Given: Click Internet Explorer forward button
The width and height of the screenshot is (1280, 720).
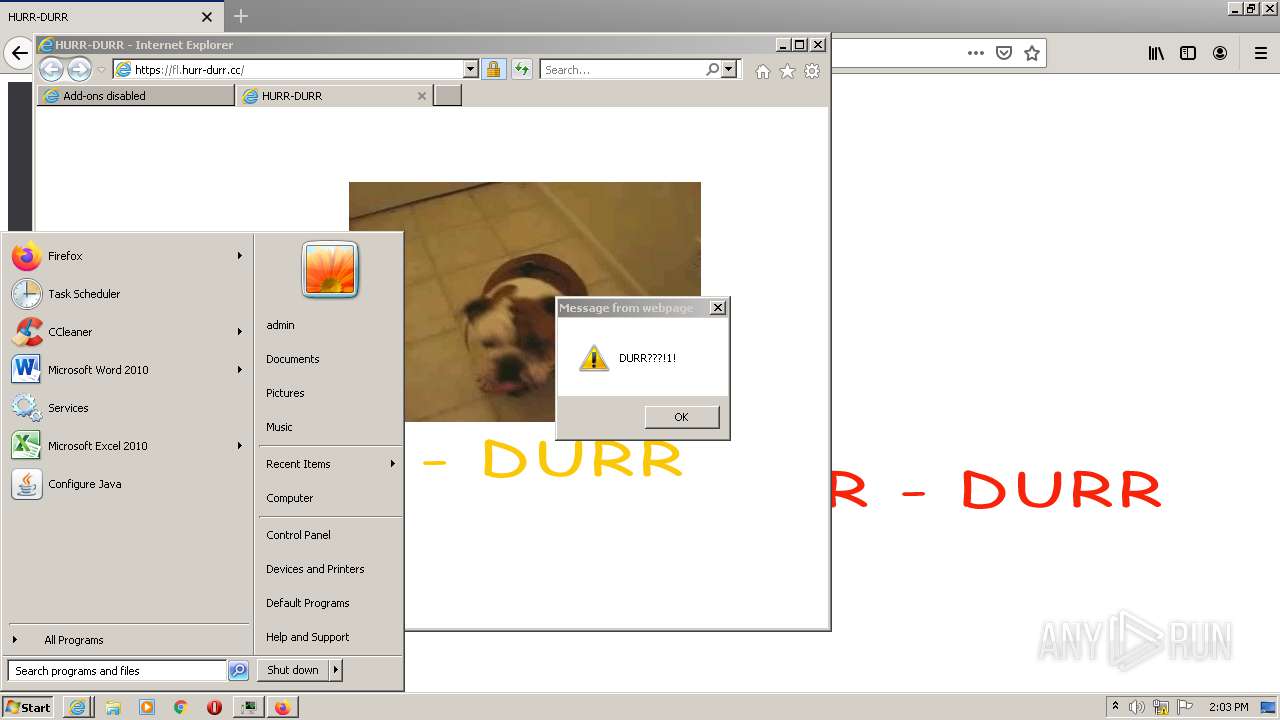Looking at the screenshot, I should (x=79, y=69).
